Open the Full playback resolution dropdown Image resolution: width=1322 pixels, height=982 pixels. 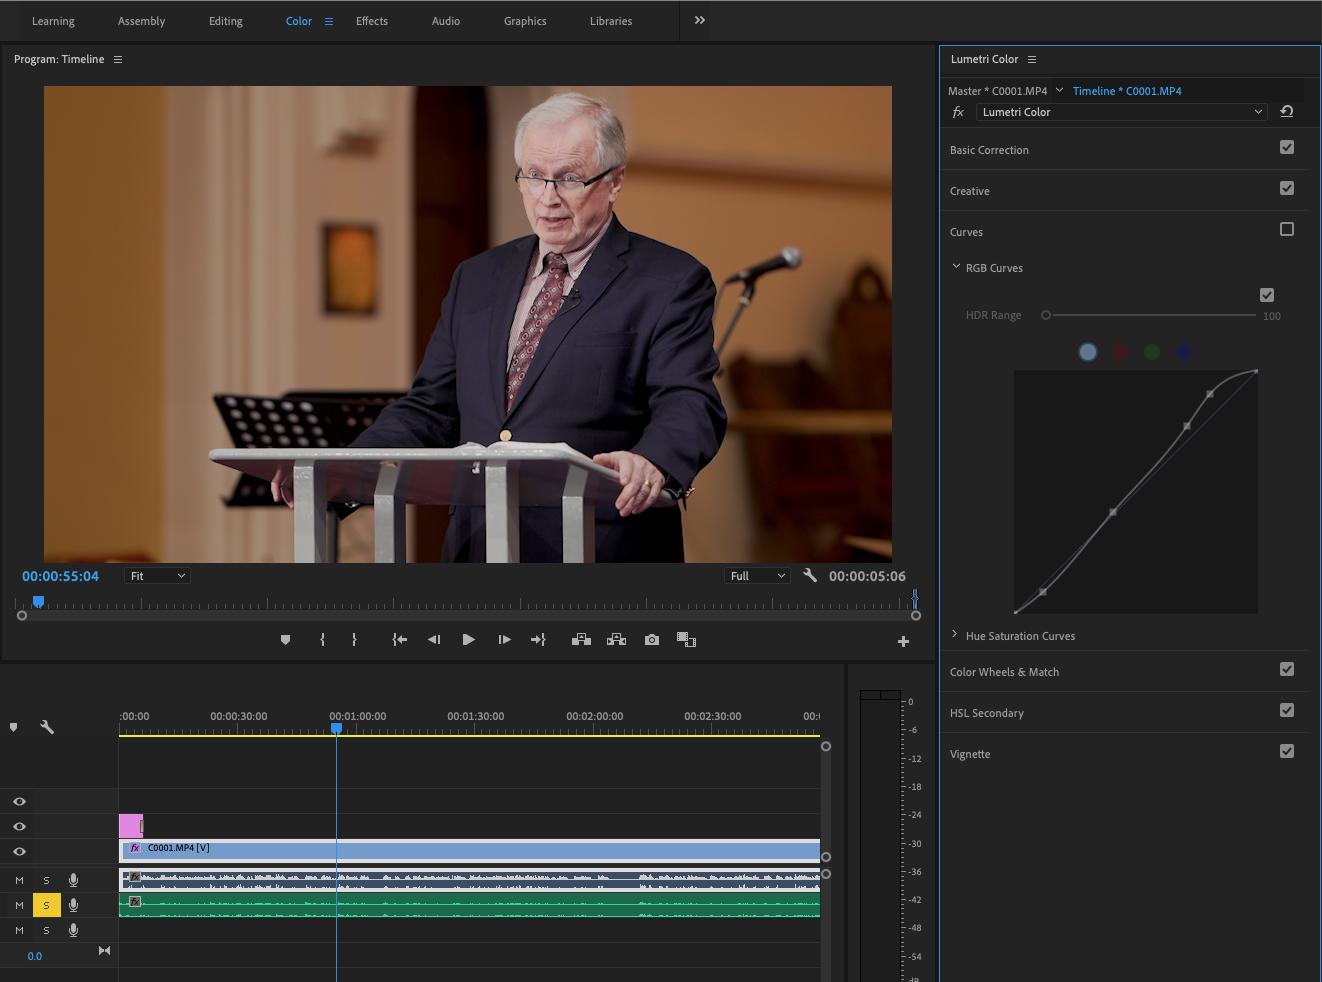pos(757,576)
